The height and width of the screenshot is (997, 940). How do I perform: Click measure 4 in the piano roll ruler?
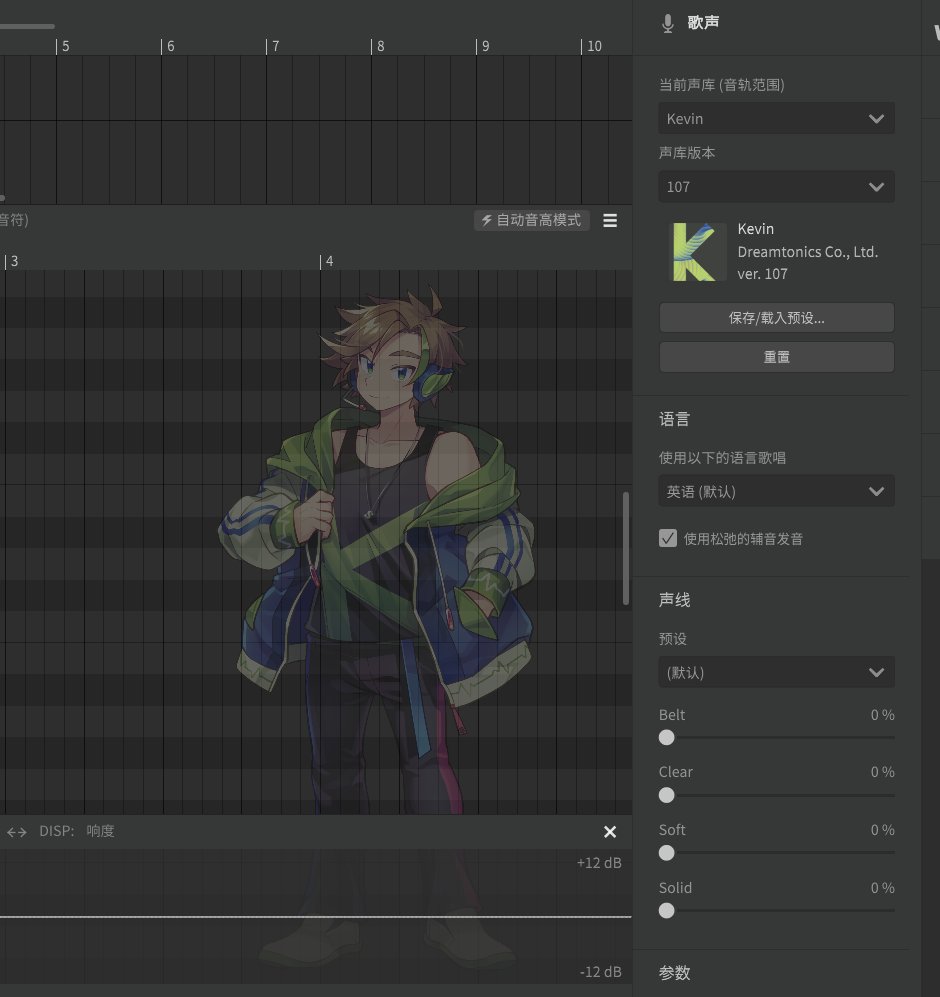(329, 261)
